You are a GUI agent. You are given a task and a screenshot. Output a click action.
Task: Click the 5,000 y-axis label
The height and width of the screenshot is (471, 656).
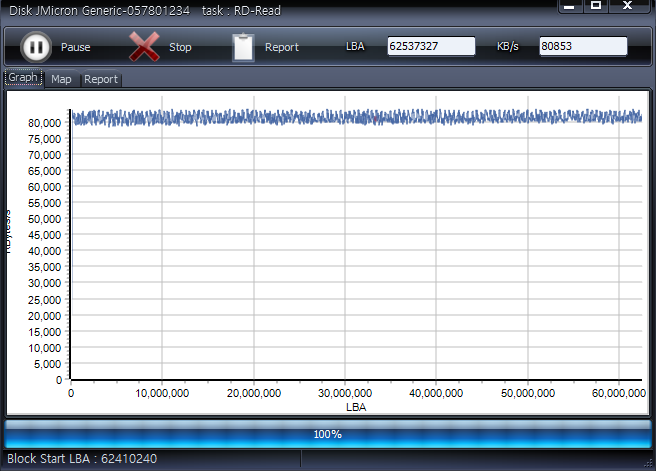pyautogui.click(x=47, y=364)
